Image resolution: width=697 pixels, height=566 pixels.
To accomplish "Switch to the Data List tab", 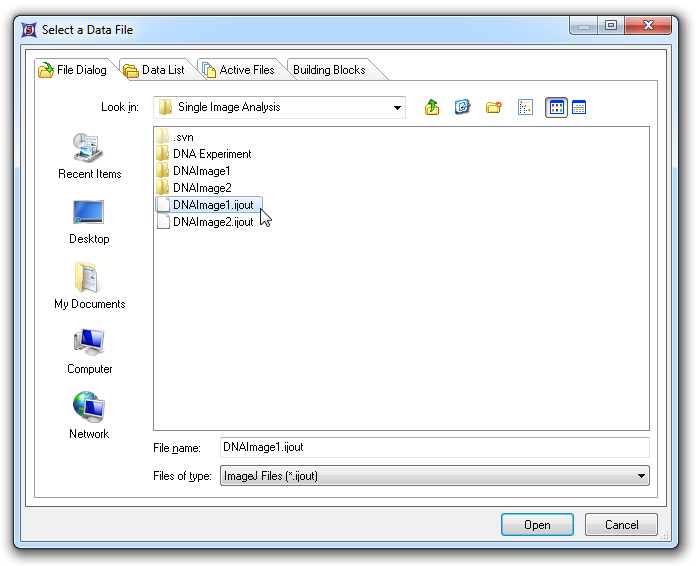I will (154, 70).
